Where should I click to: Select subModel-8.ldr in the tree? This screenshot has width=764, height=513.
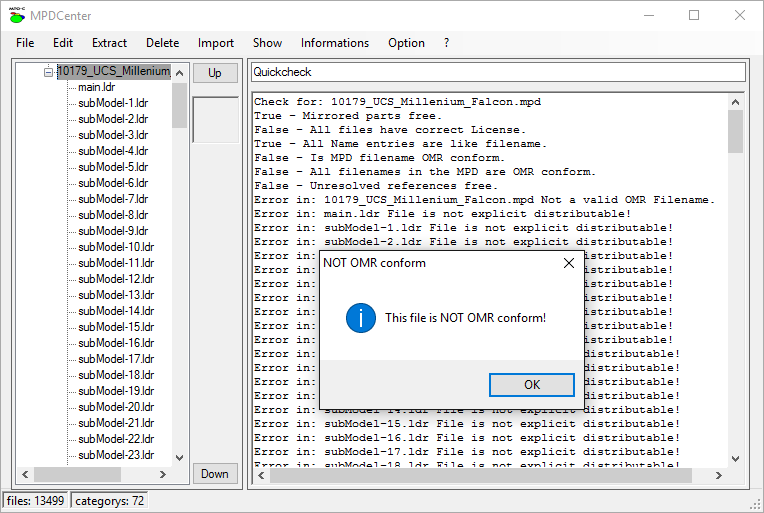point(113,215)
